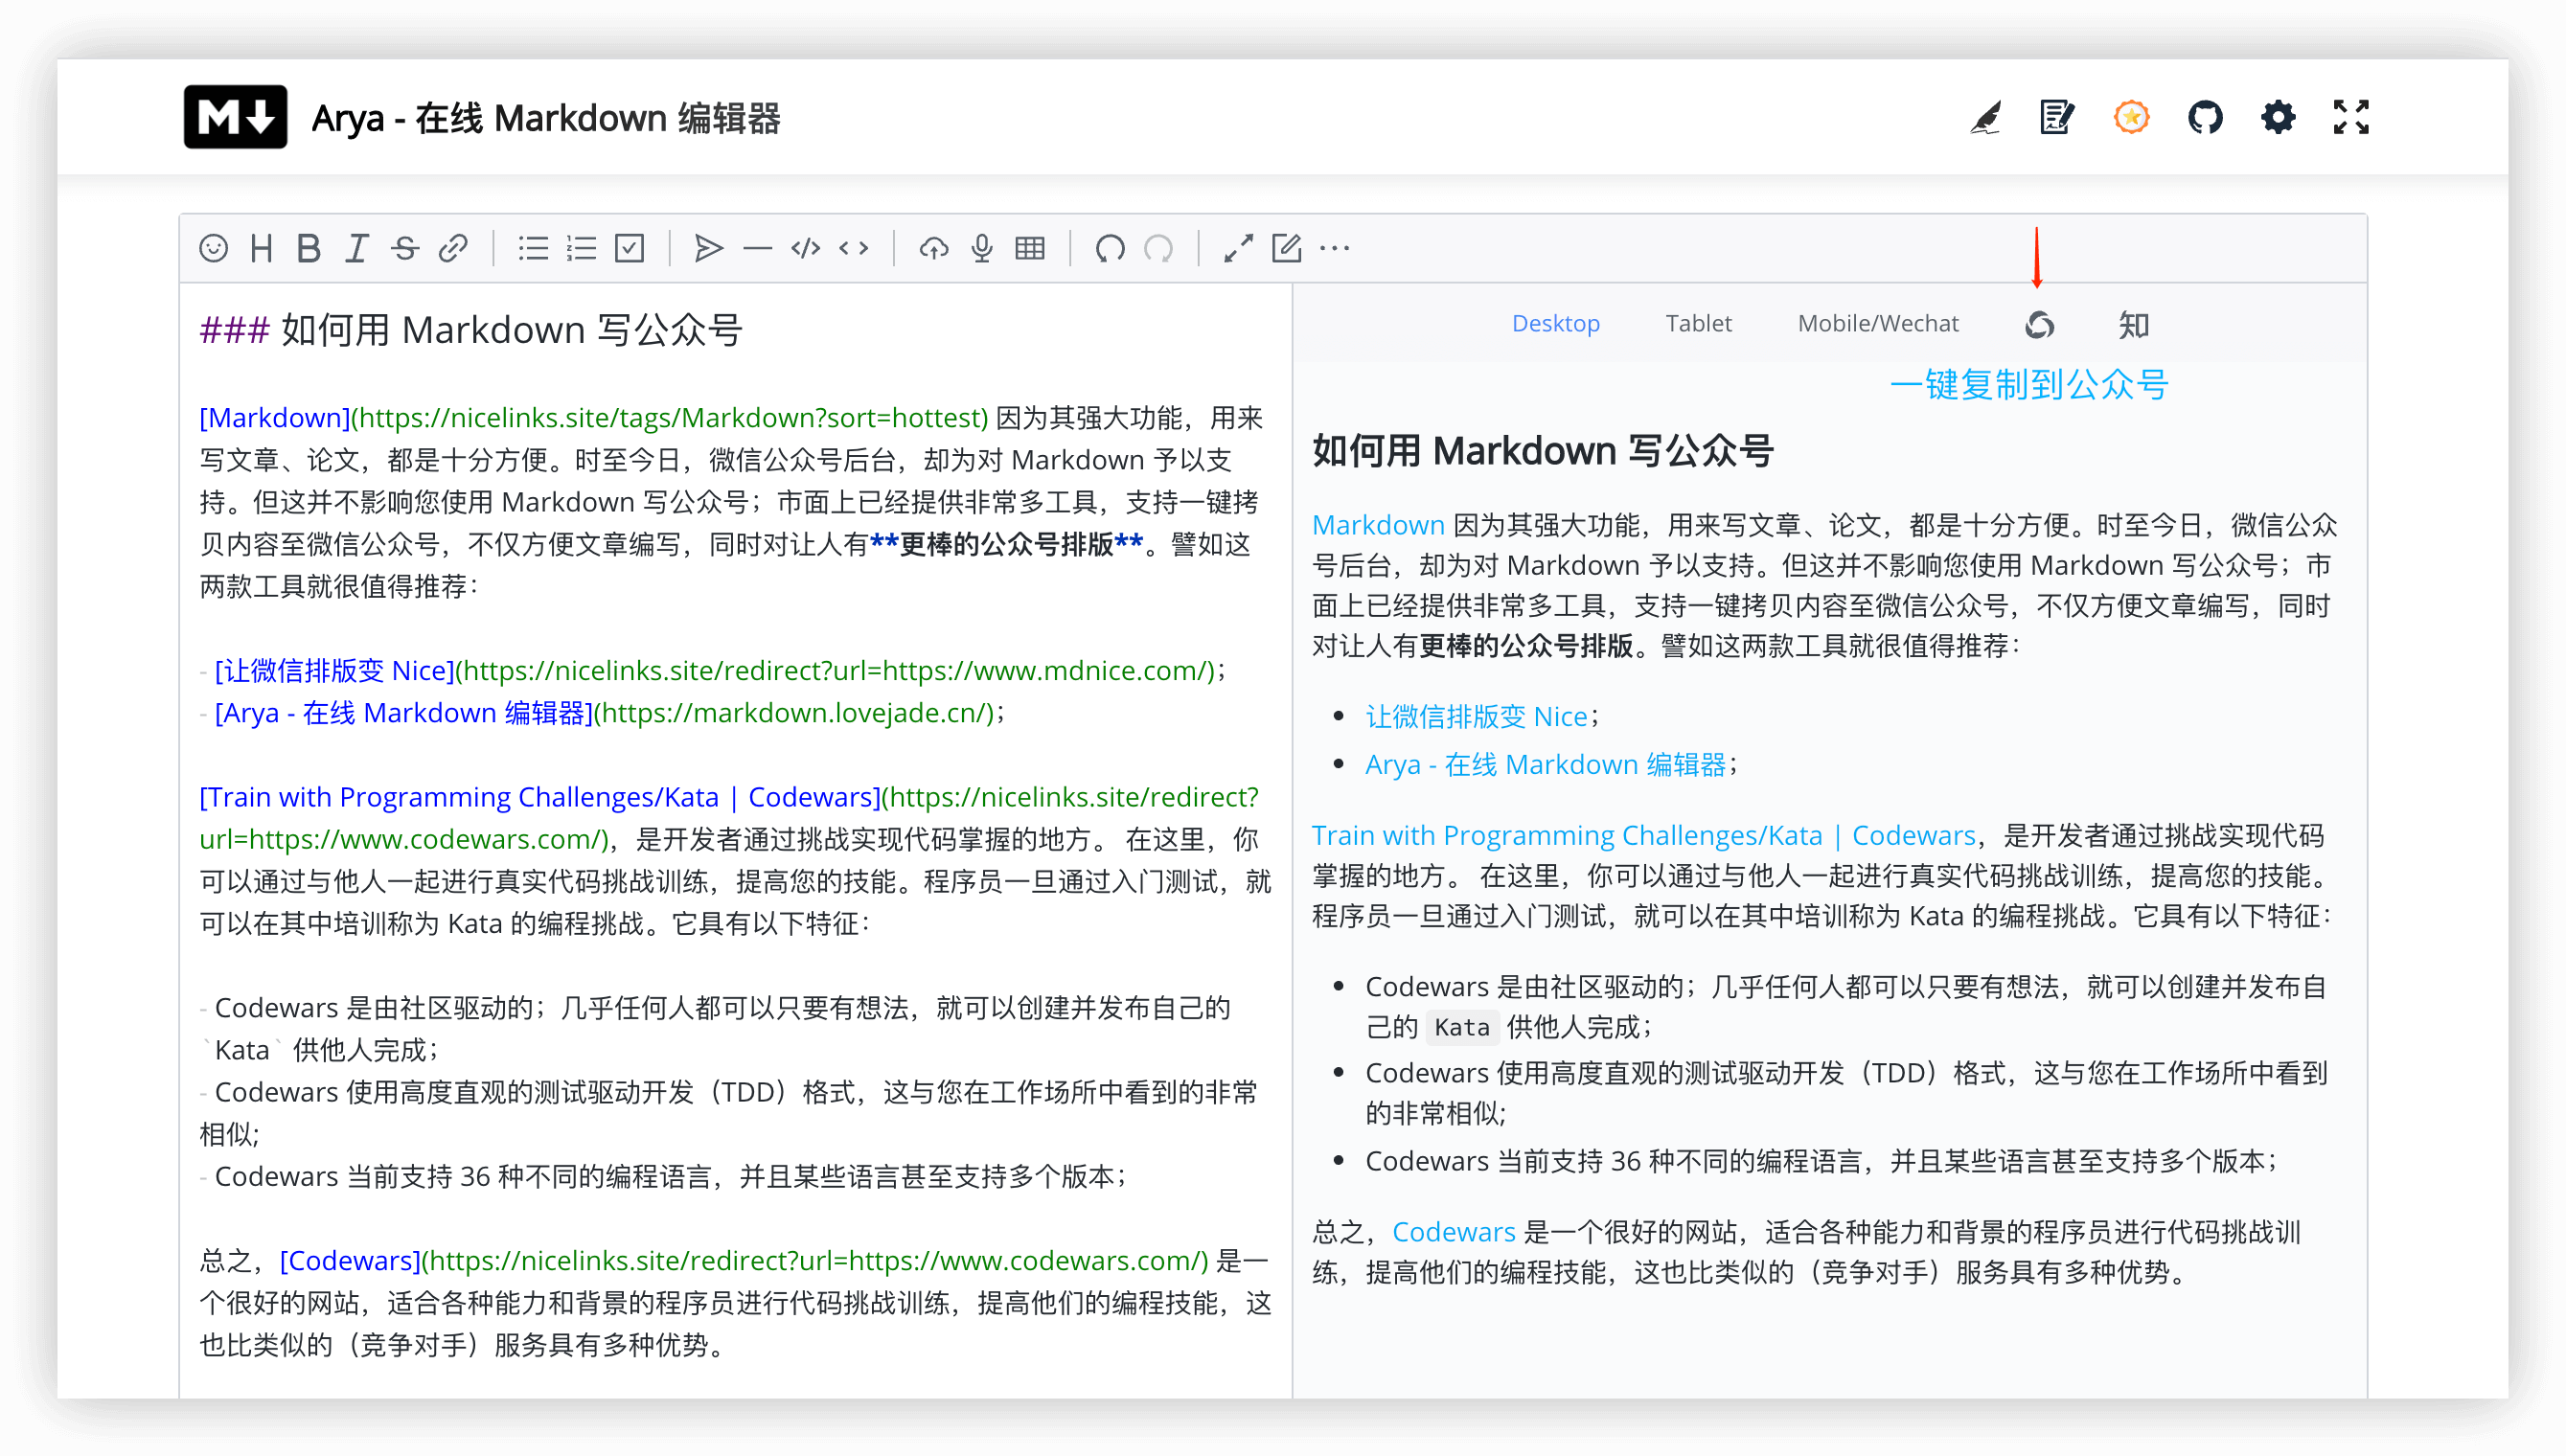
Task: Insert a code block
Action: [x=805, y=248]
